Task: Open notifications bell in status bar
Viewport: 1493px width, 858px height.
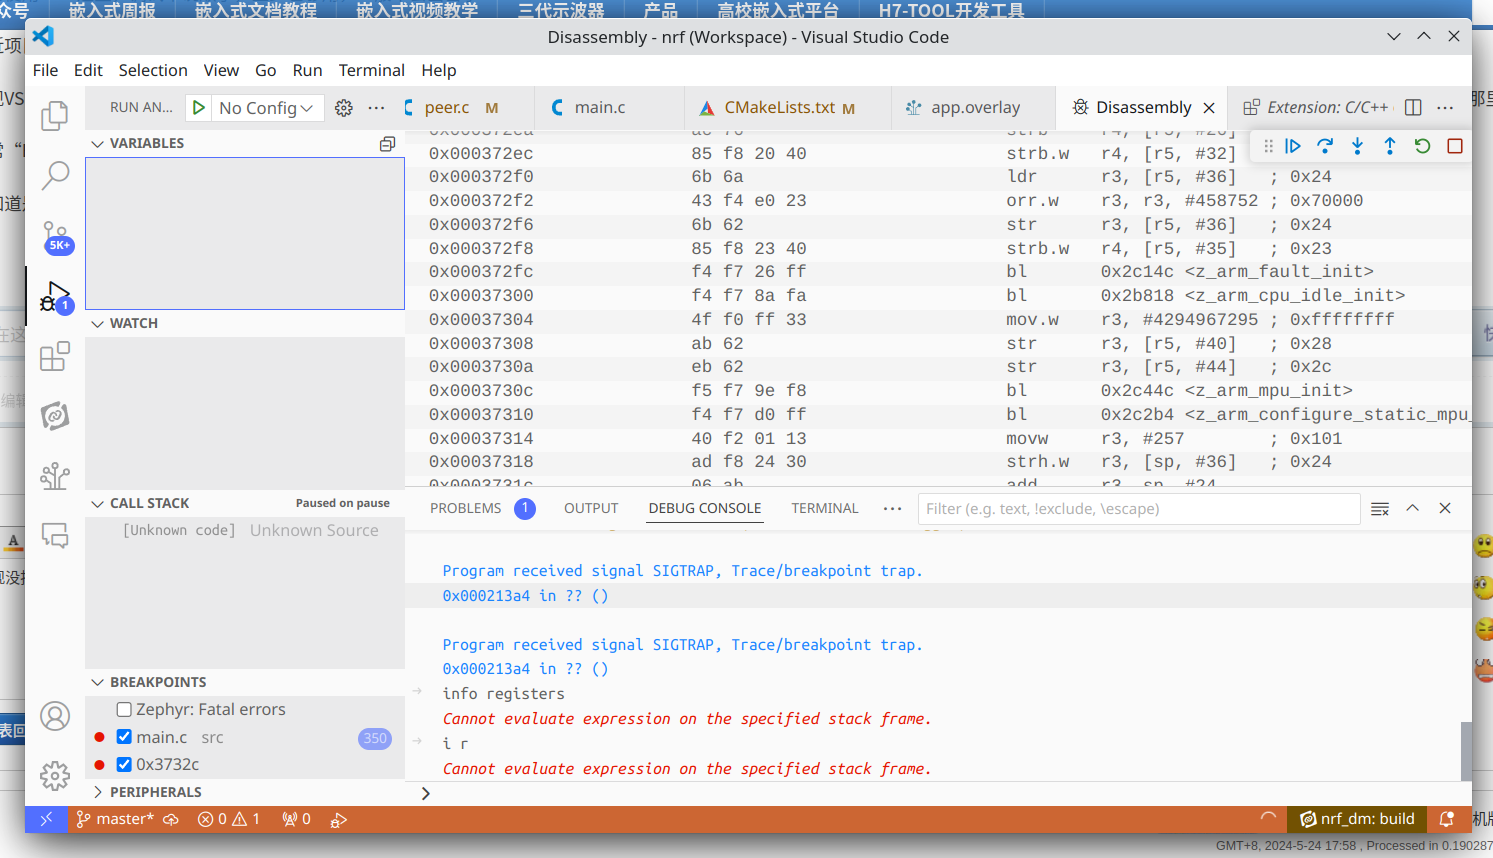Action: pos(1446,819)
